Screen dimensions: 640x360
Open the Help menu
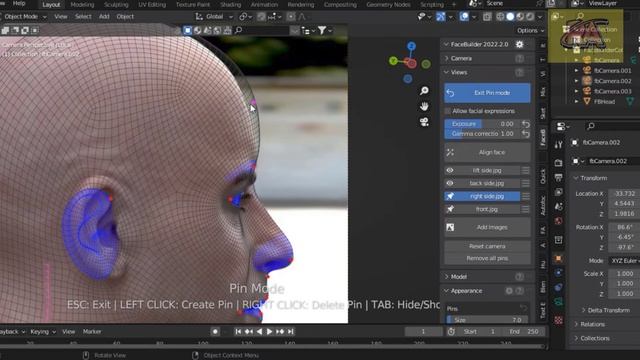coord(19,3)
